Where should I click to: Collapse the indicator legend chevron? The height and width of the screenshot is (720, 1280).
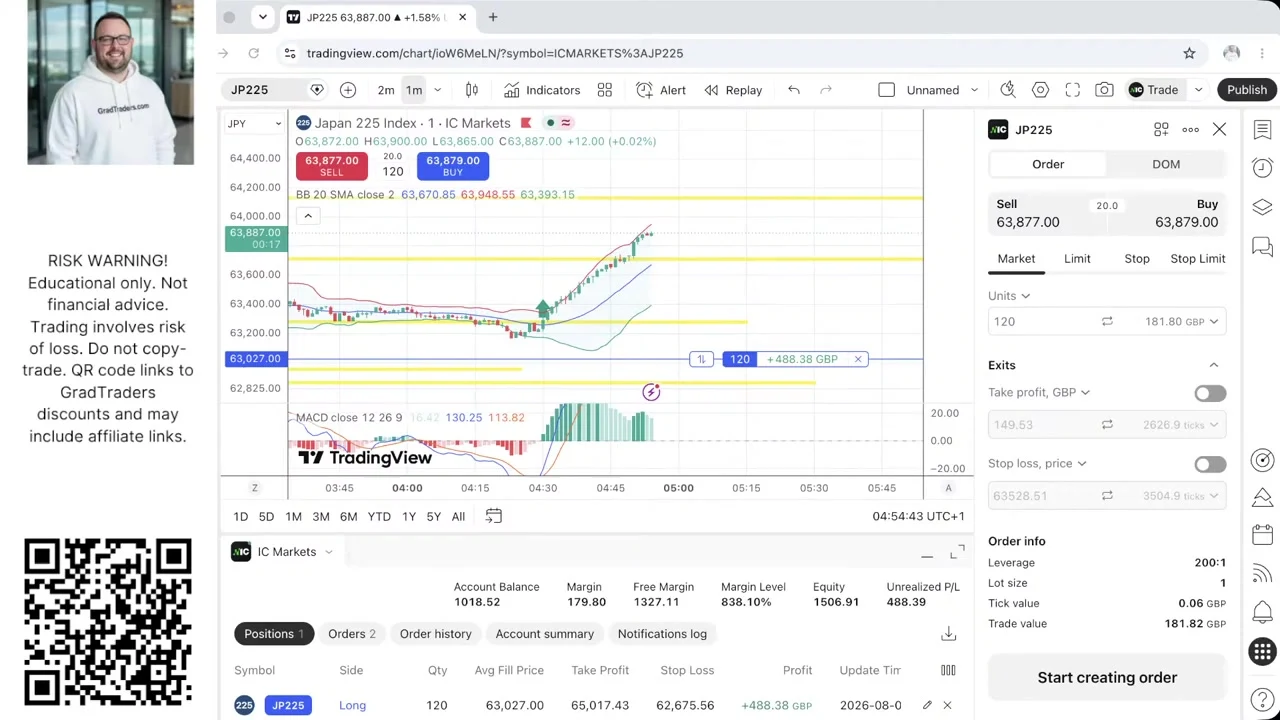point(308,216)
